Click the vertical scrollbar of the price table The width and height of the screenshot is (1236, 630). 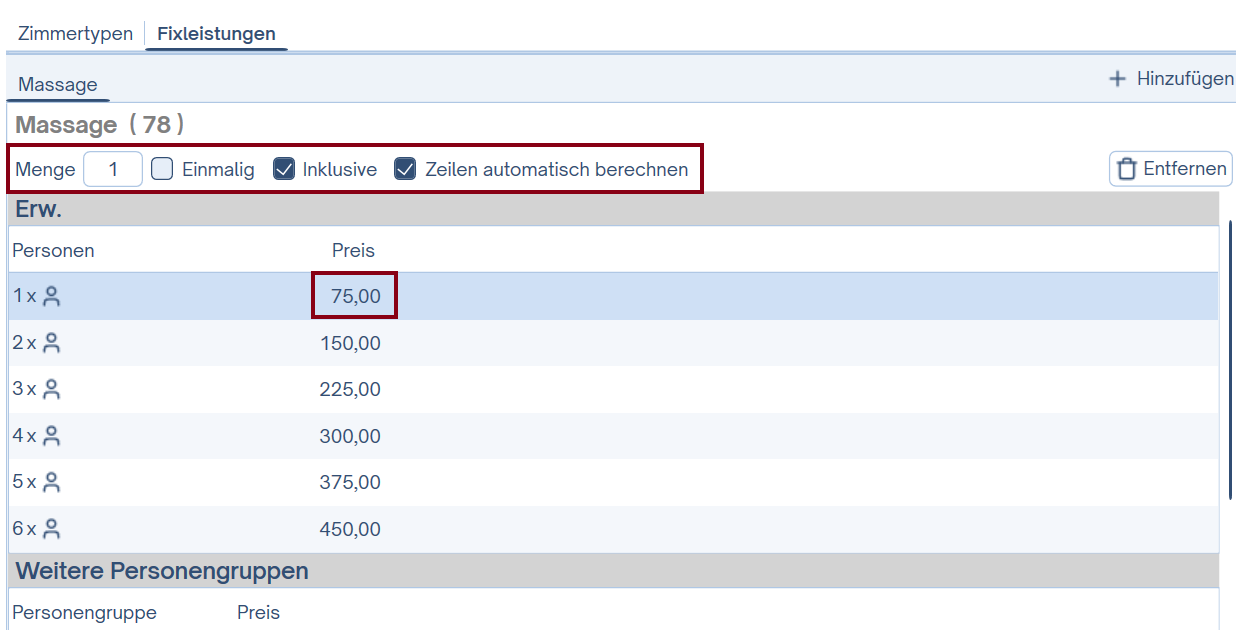(x=1230, y=360)
